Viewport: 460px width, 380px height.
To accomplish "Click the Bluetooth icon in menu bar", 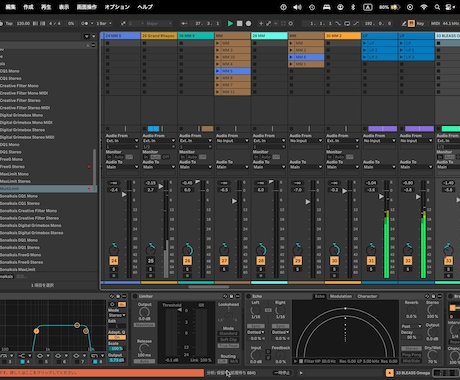I will [x=353, y=7].
